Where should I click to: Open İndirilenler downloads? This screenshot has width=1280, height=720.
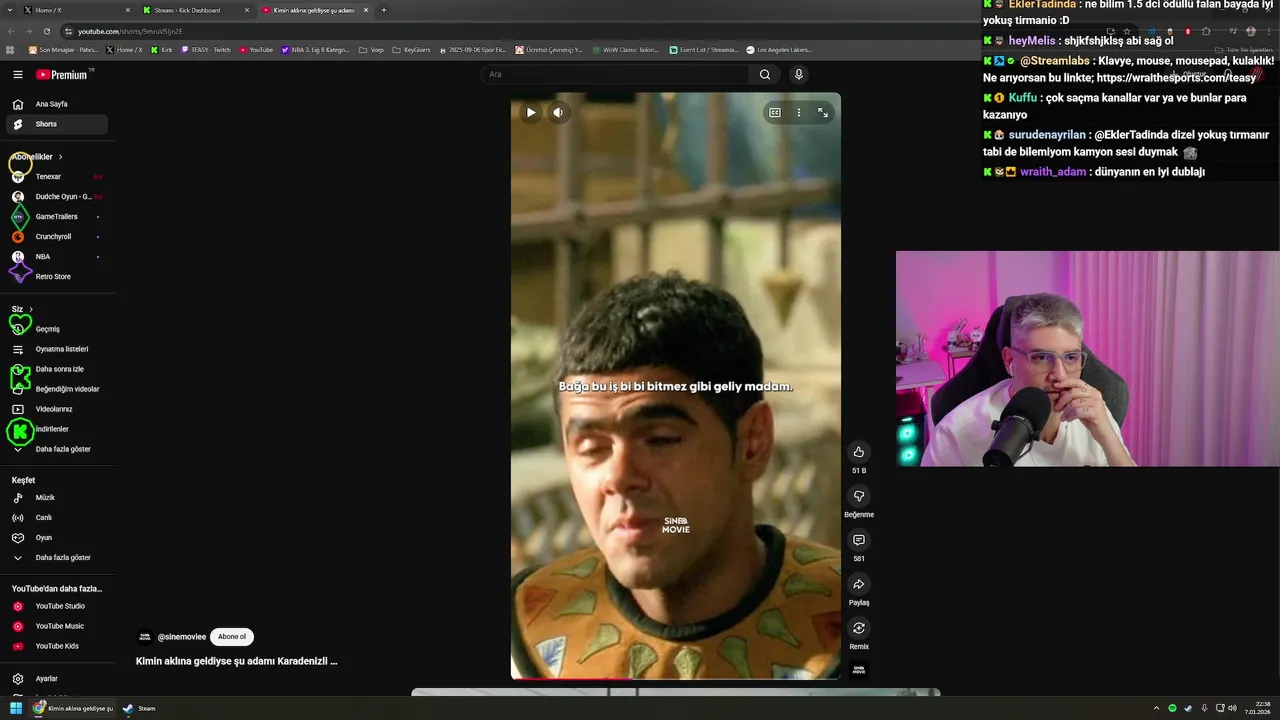(56, 429)
